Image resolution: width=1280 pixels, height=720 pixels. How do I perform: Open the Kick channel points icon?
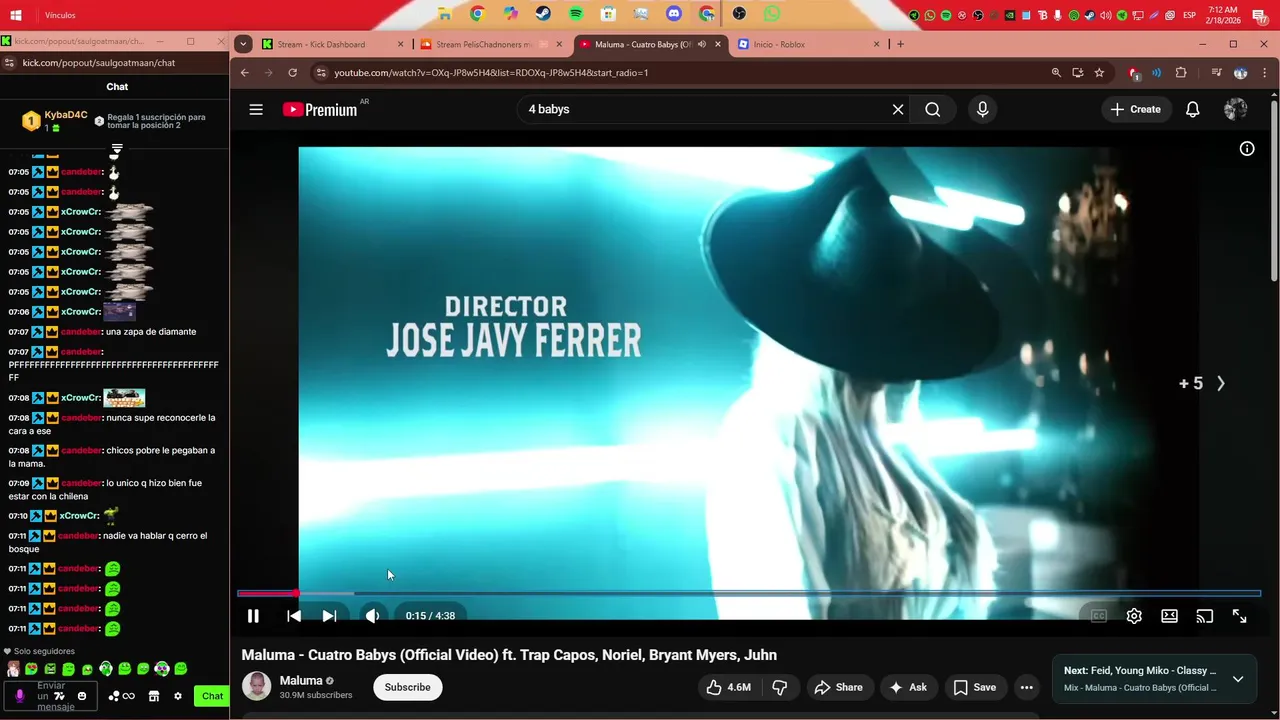121,696
